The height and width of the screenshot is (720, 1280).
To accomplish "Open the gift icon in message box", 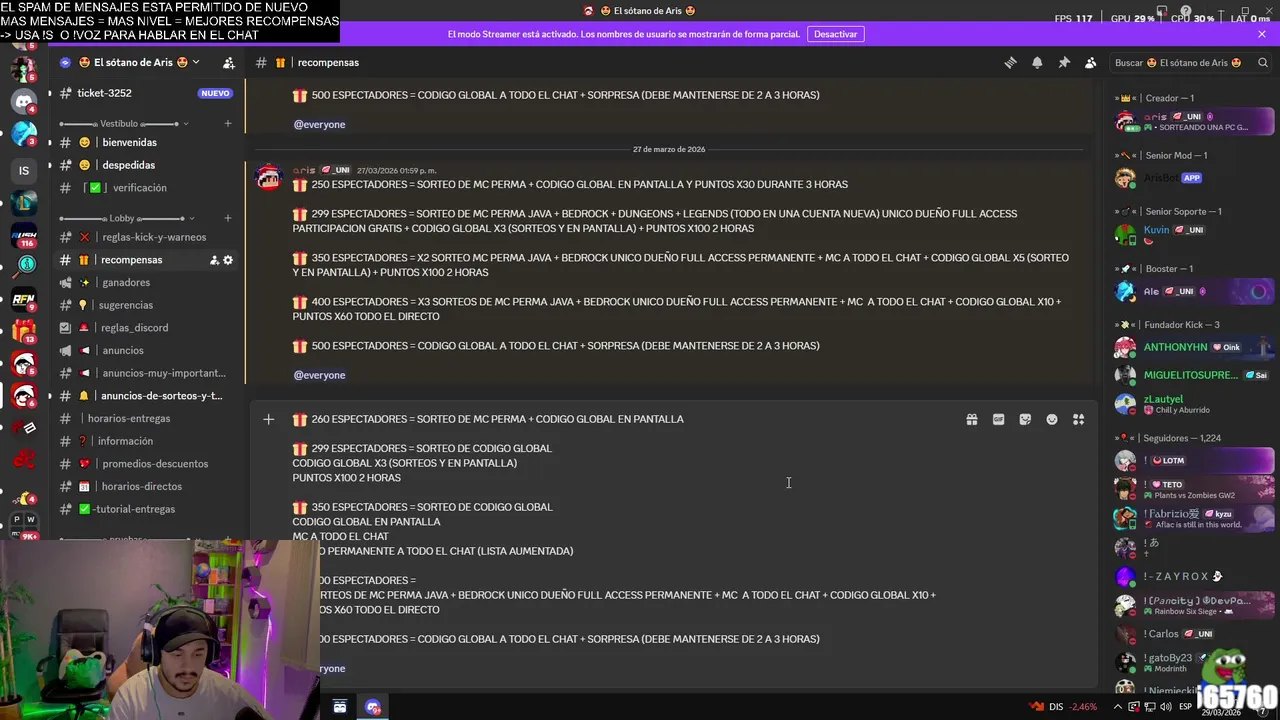I will pyautogui.click(x=971, y=419).
